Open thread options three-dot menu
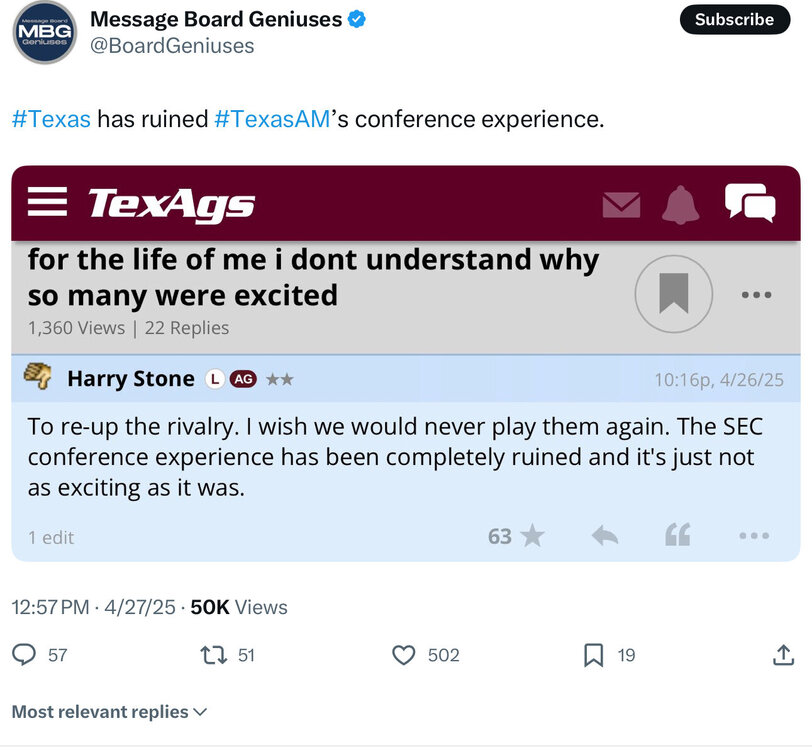This screenshot has width=812, height=750. (756, 294)
